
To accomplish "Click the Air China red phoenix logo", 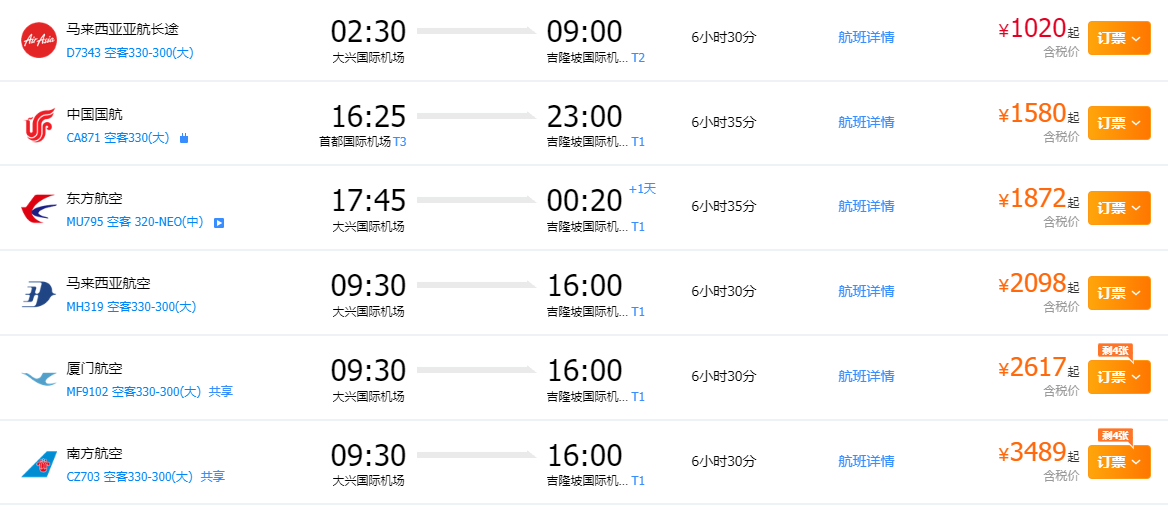I will (38, 125).
